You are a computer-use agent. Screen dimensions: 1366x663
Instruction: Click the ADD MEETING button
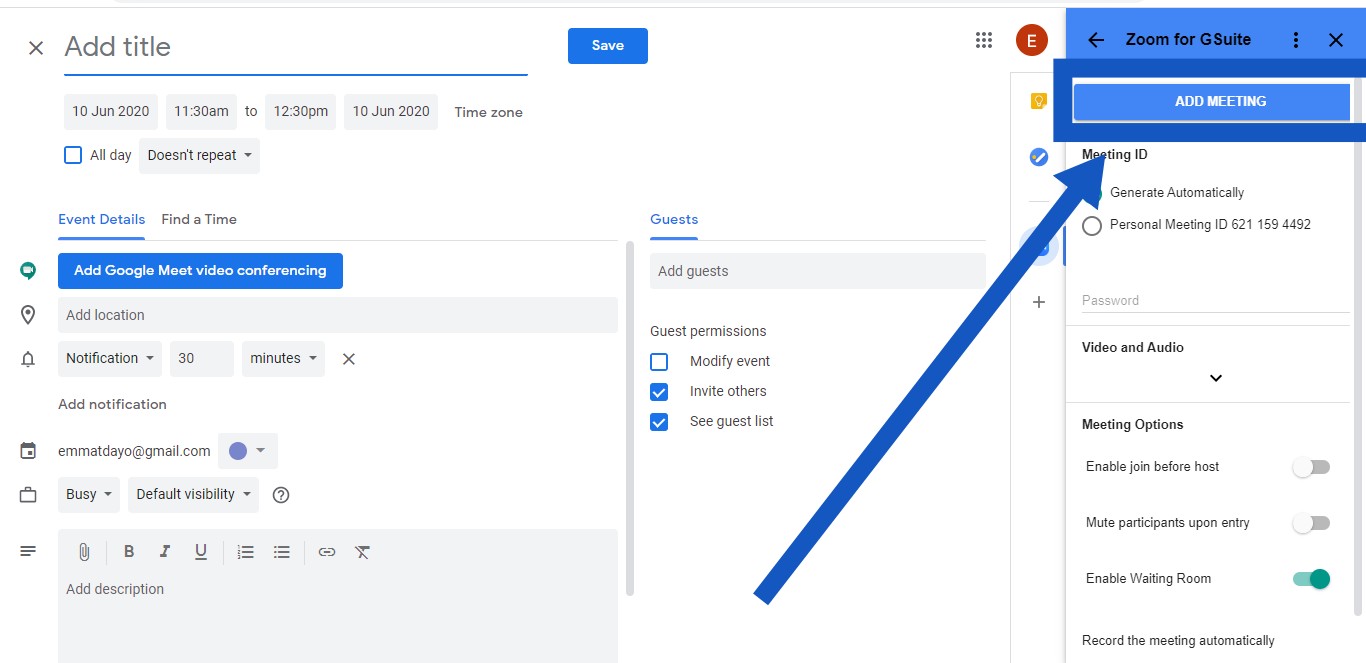click(1212, 102)
